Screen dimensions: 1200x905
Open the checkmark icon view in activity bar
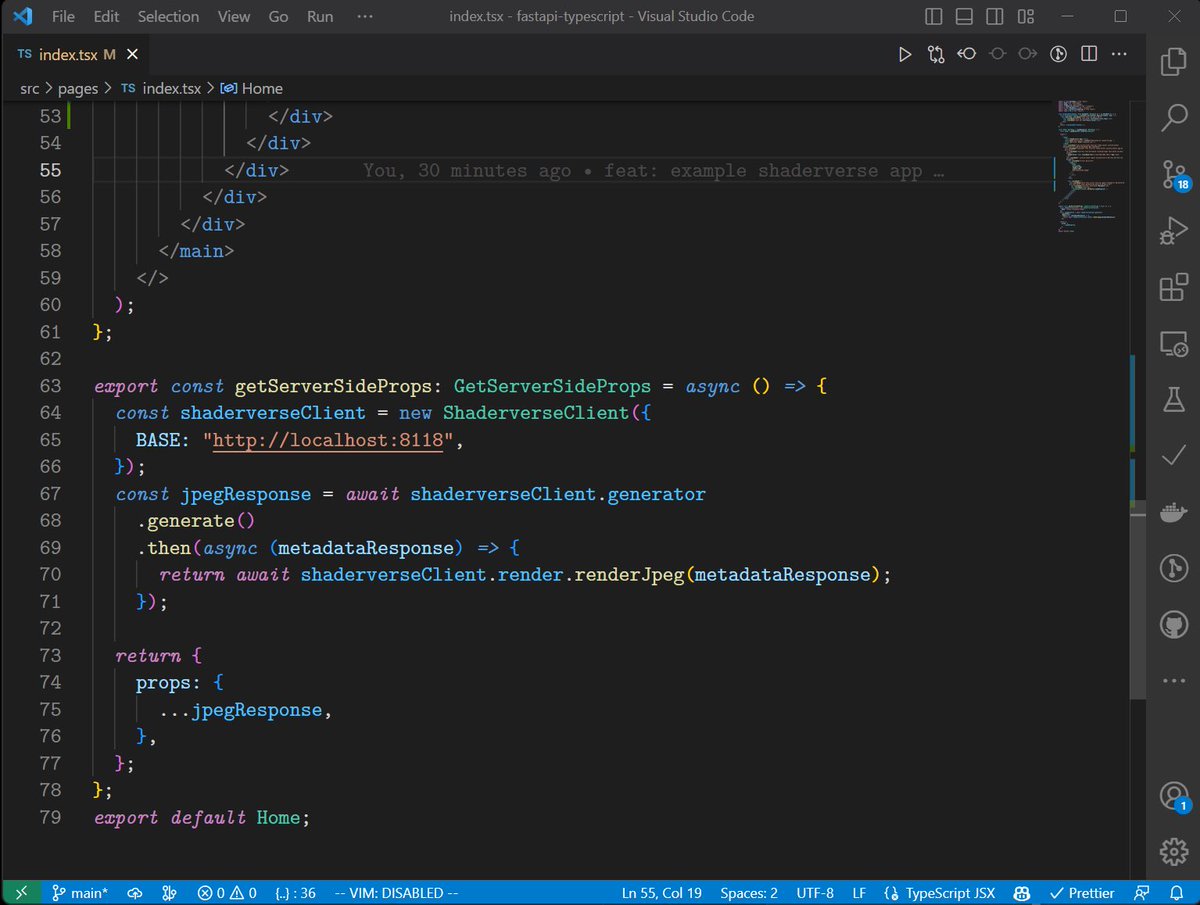pyautogui.click(x=1173, y=456)
